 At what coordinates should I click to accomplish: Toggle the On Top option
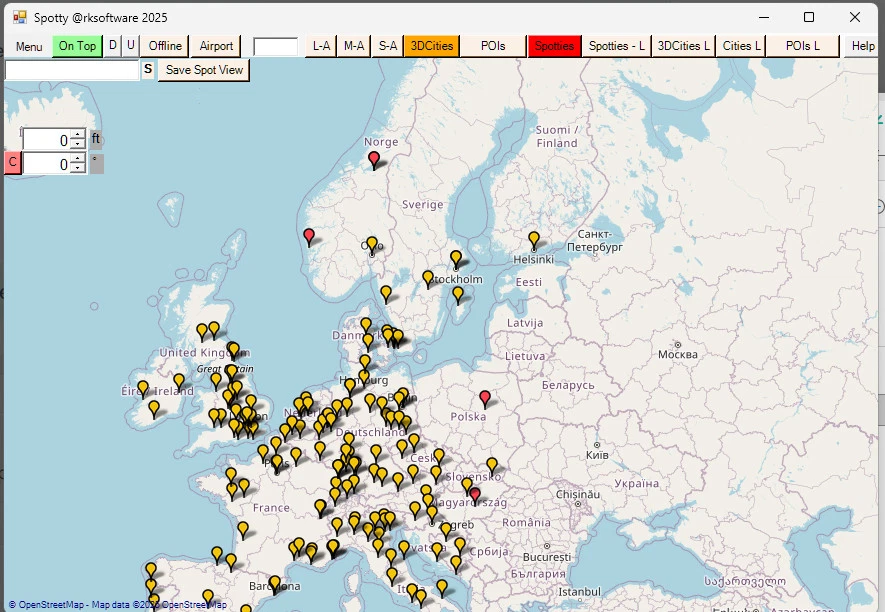click(77, 45)
